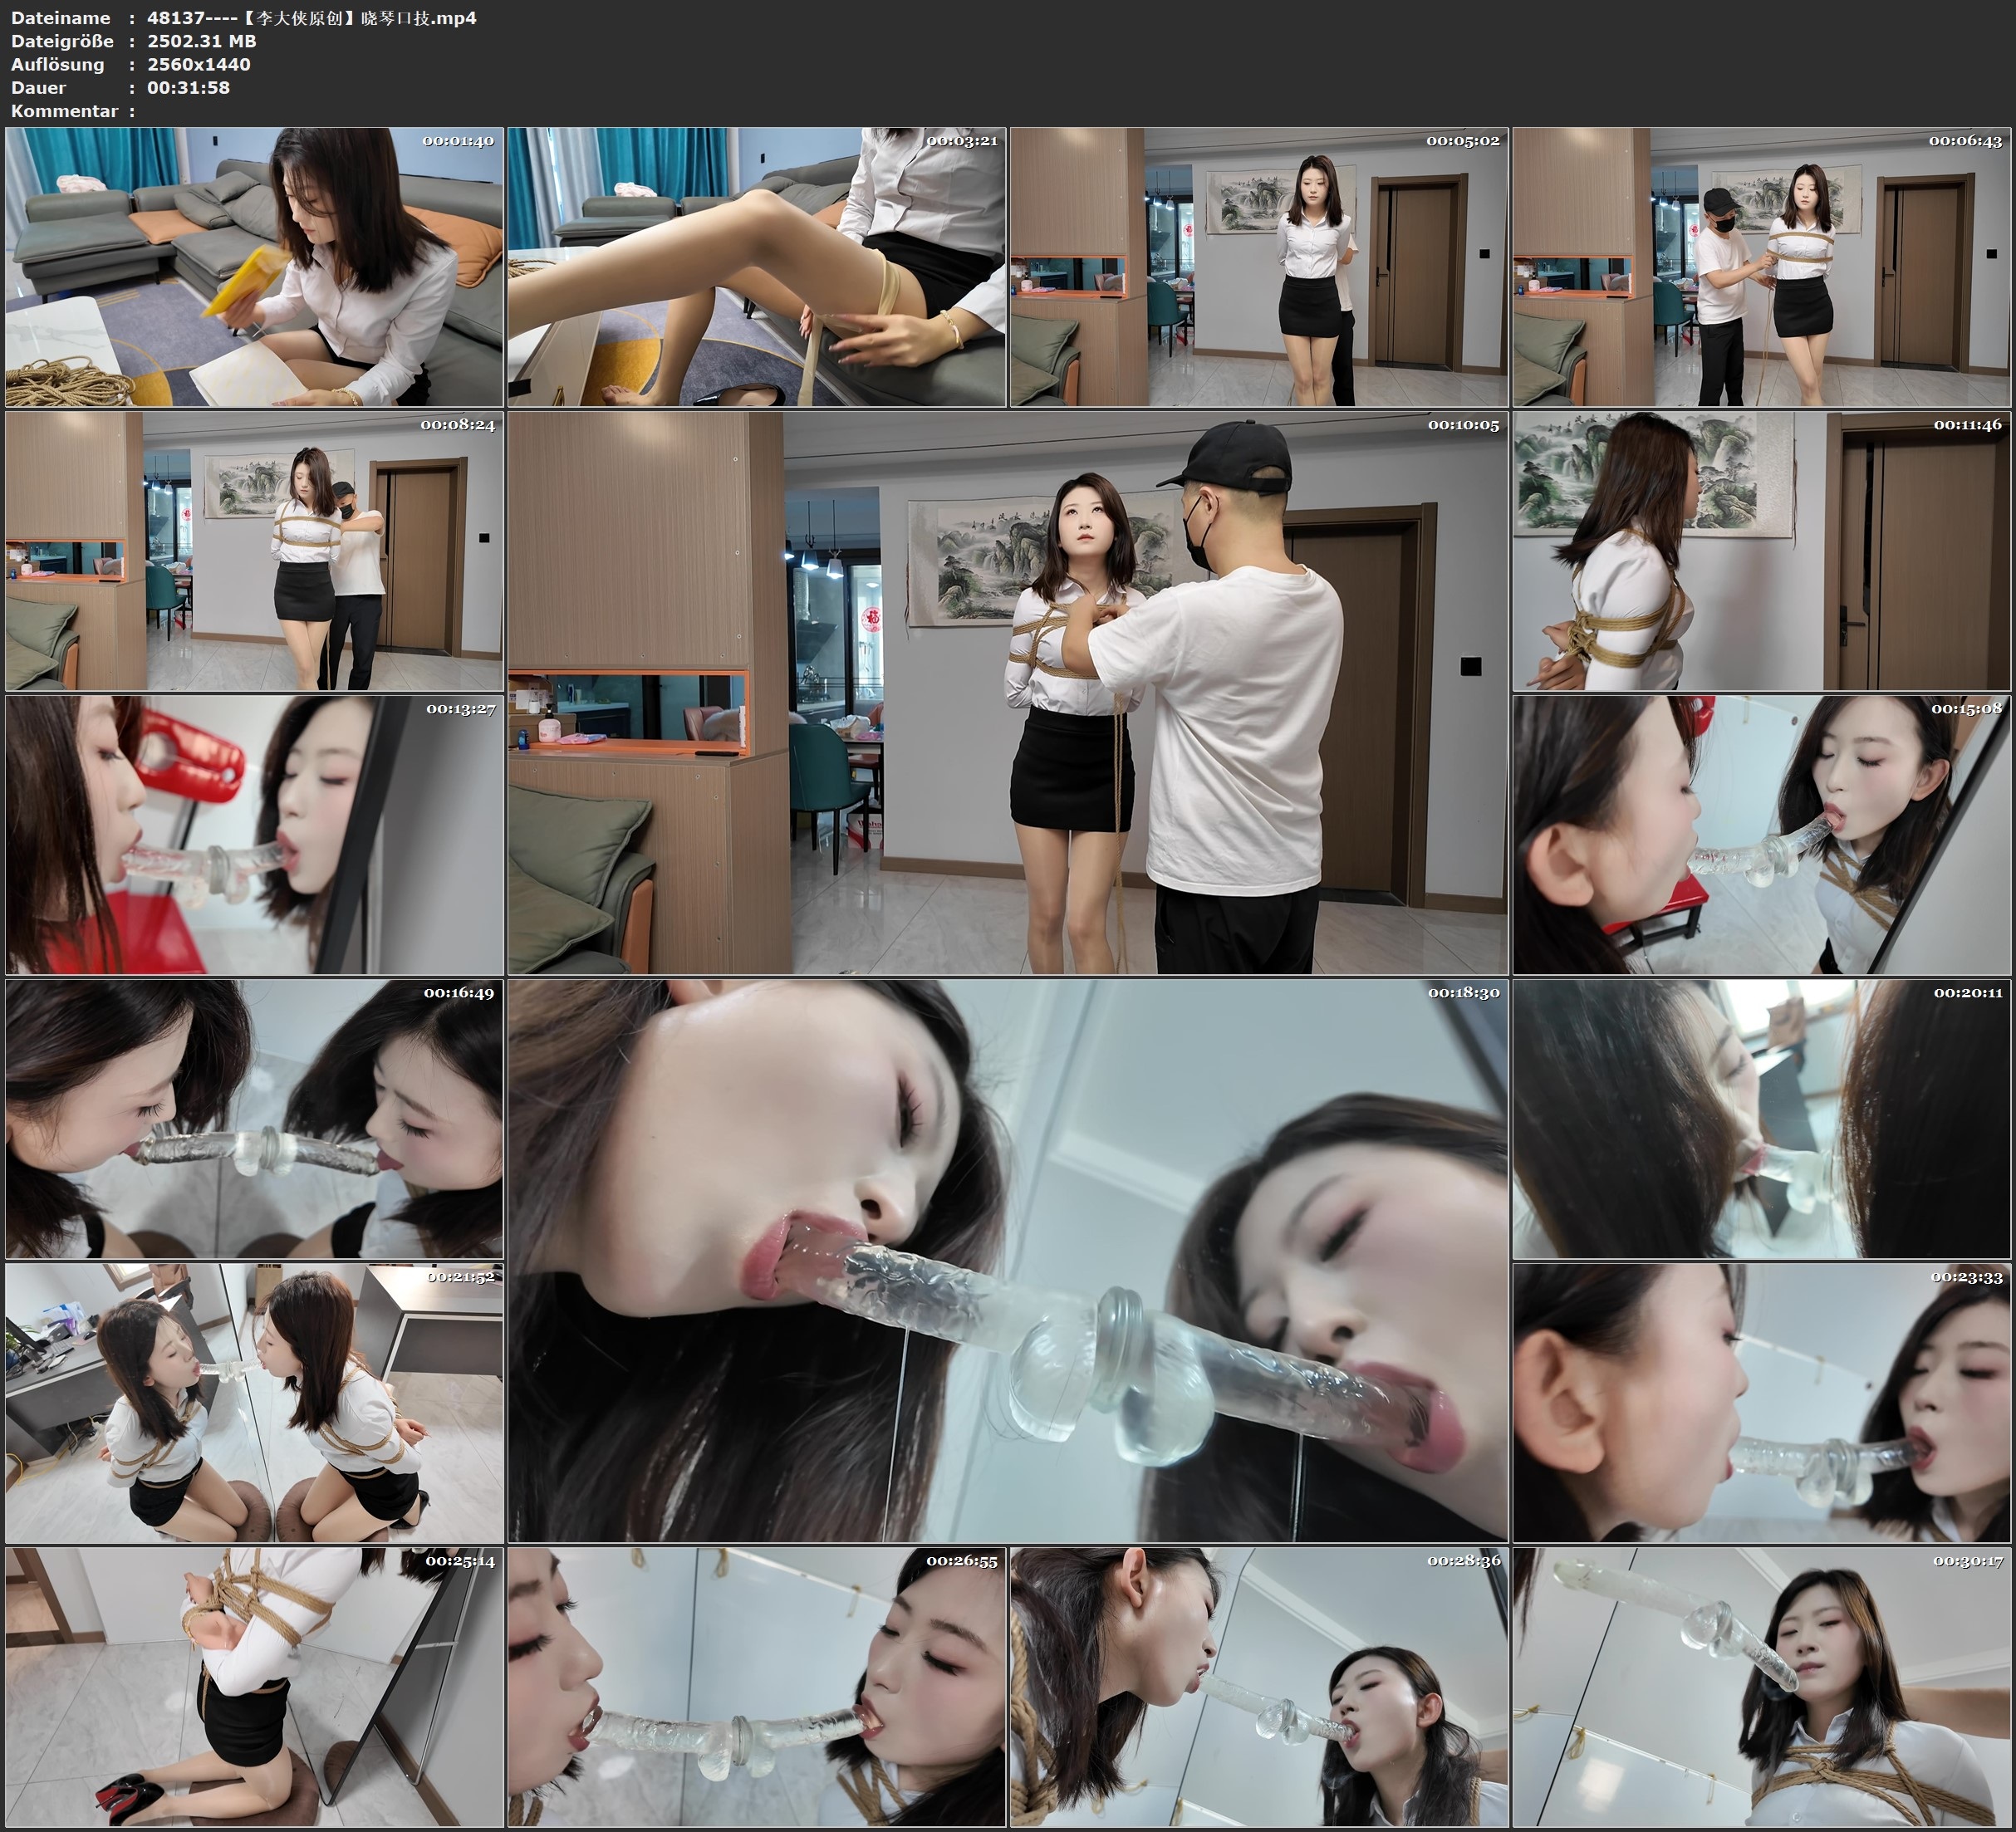Open the thumbnail at 00:05:02

(x=1259, y=267)
